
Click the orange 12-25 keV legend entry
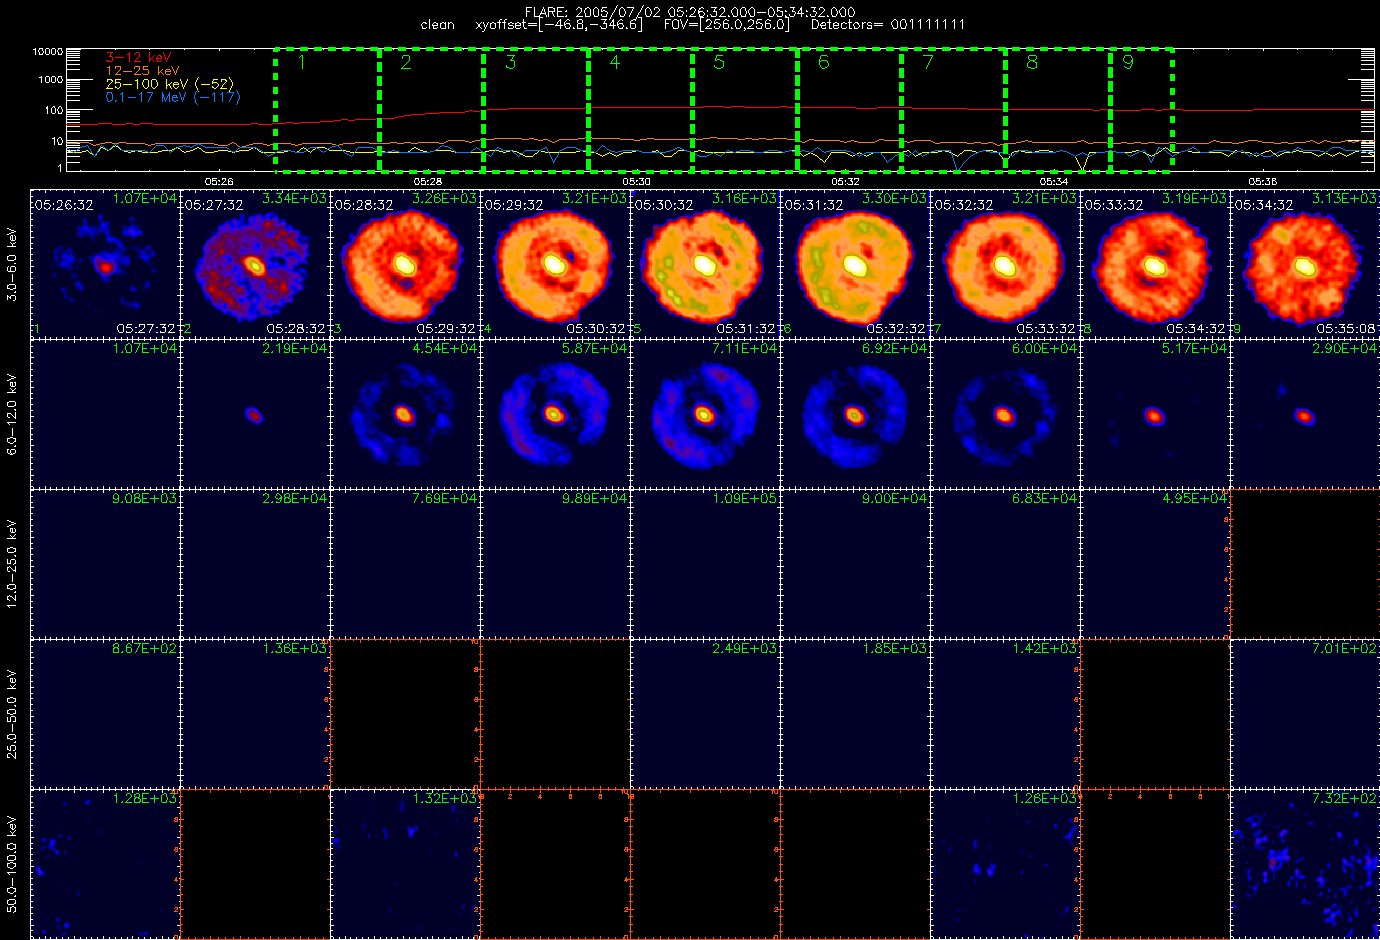[142, 71]
